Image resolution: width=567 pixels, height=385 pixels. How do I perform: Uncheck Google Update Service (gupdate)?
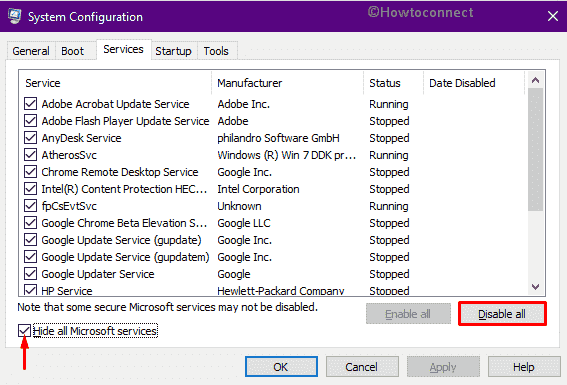tap(30, 240)
